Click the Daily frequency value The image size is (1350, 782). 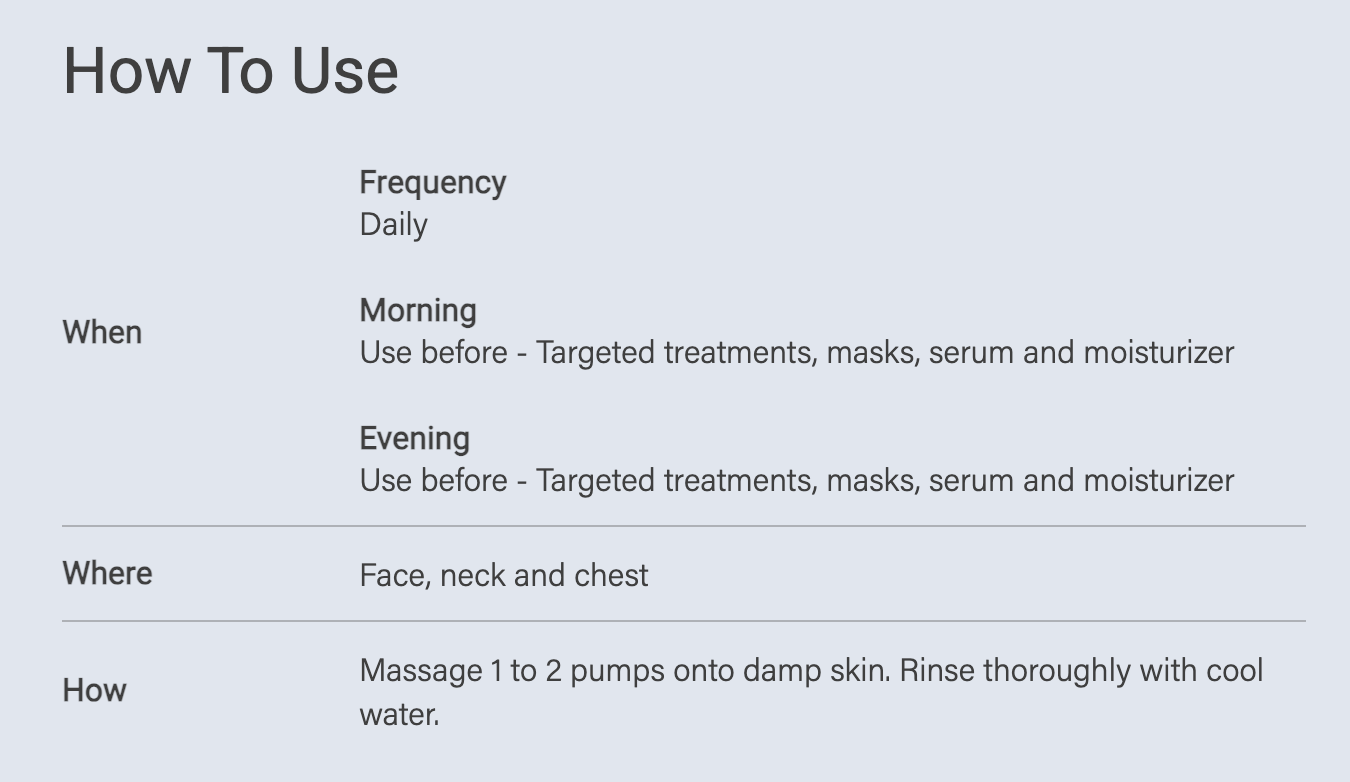[x=393, y=225]
